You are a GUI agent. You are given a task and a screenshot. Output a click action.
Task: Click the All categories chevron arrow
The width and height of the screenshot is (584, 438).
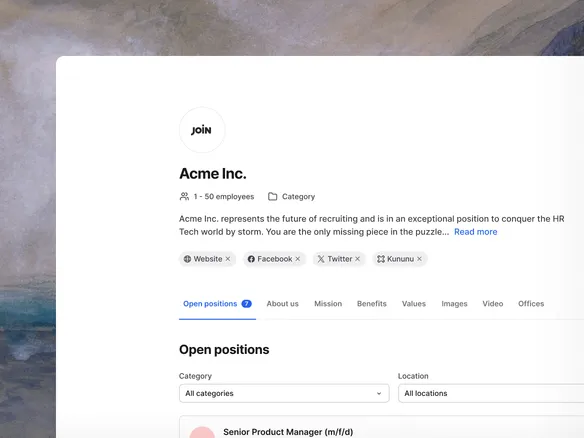pos(379,394)
